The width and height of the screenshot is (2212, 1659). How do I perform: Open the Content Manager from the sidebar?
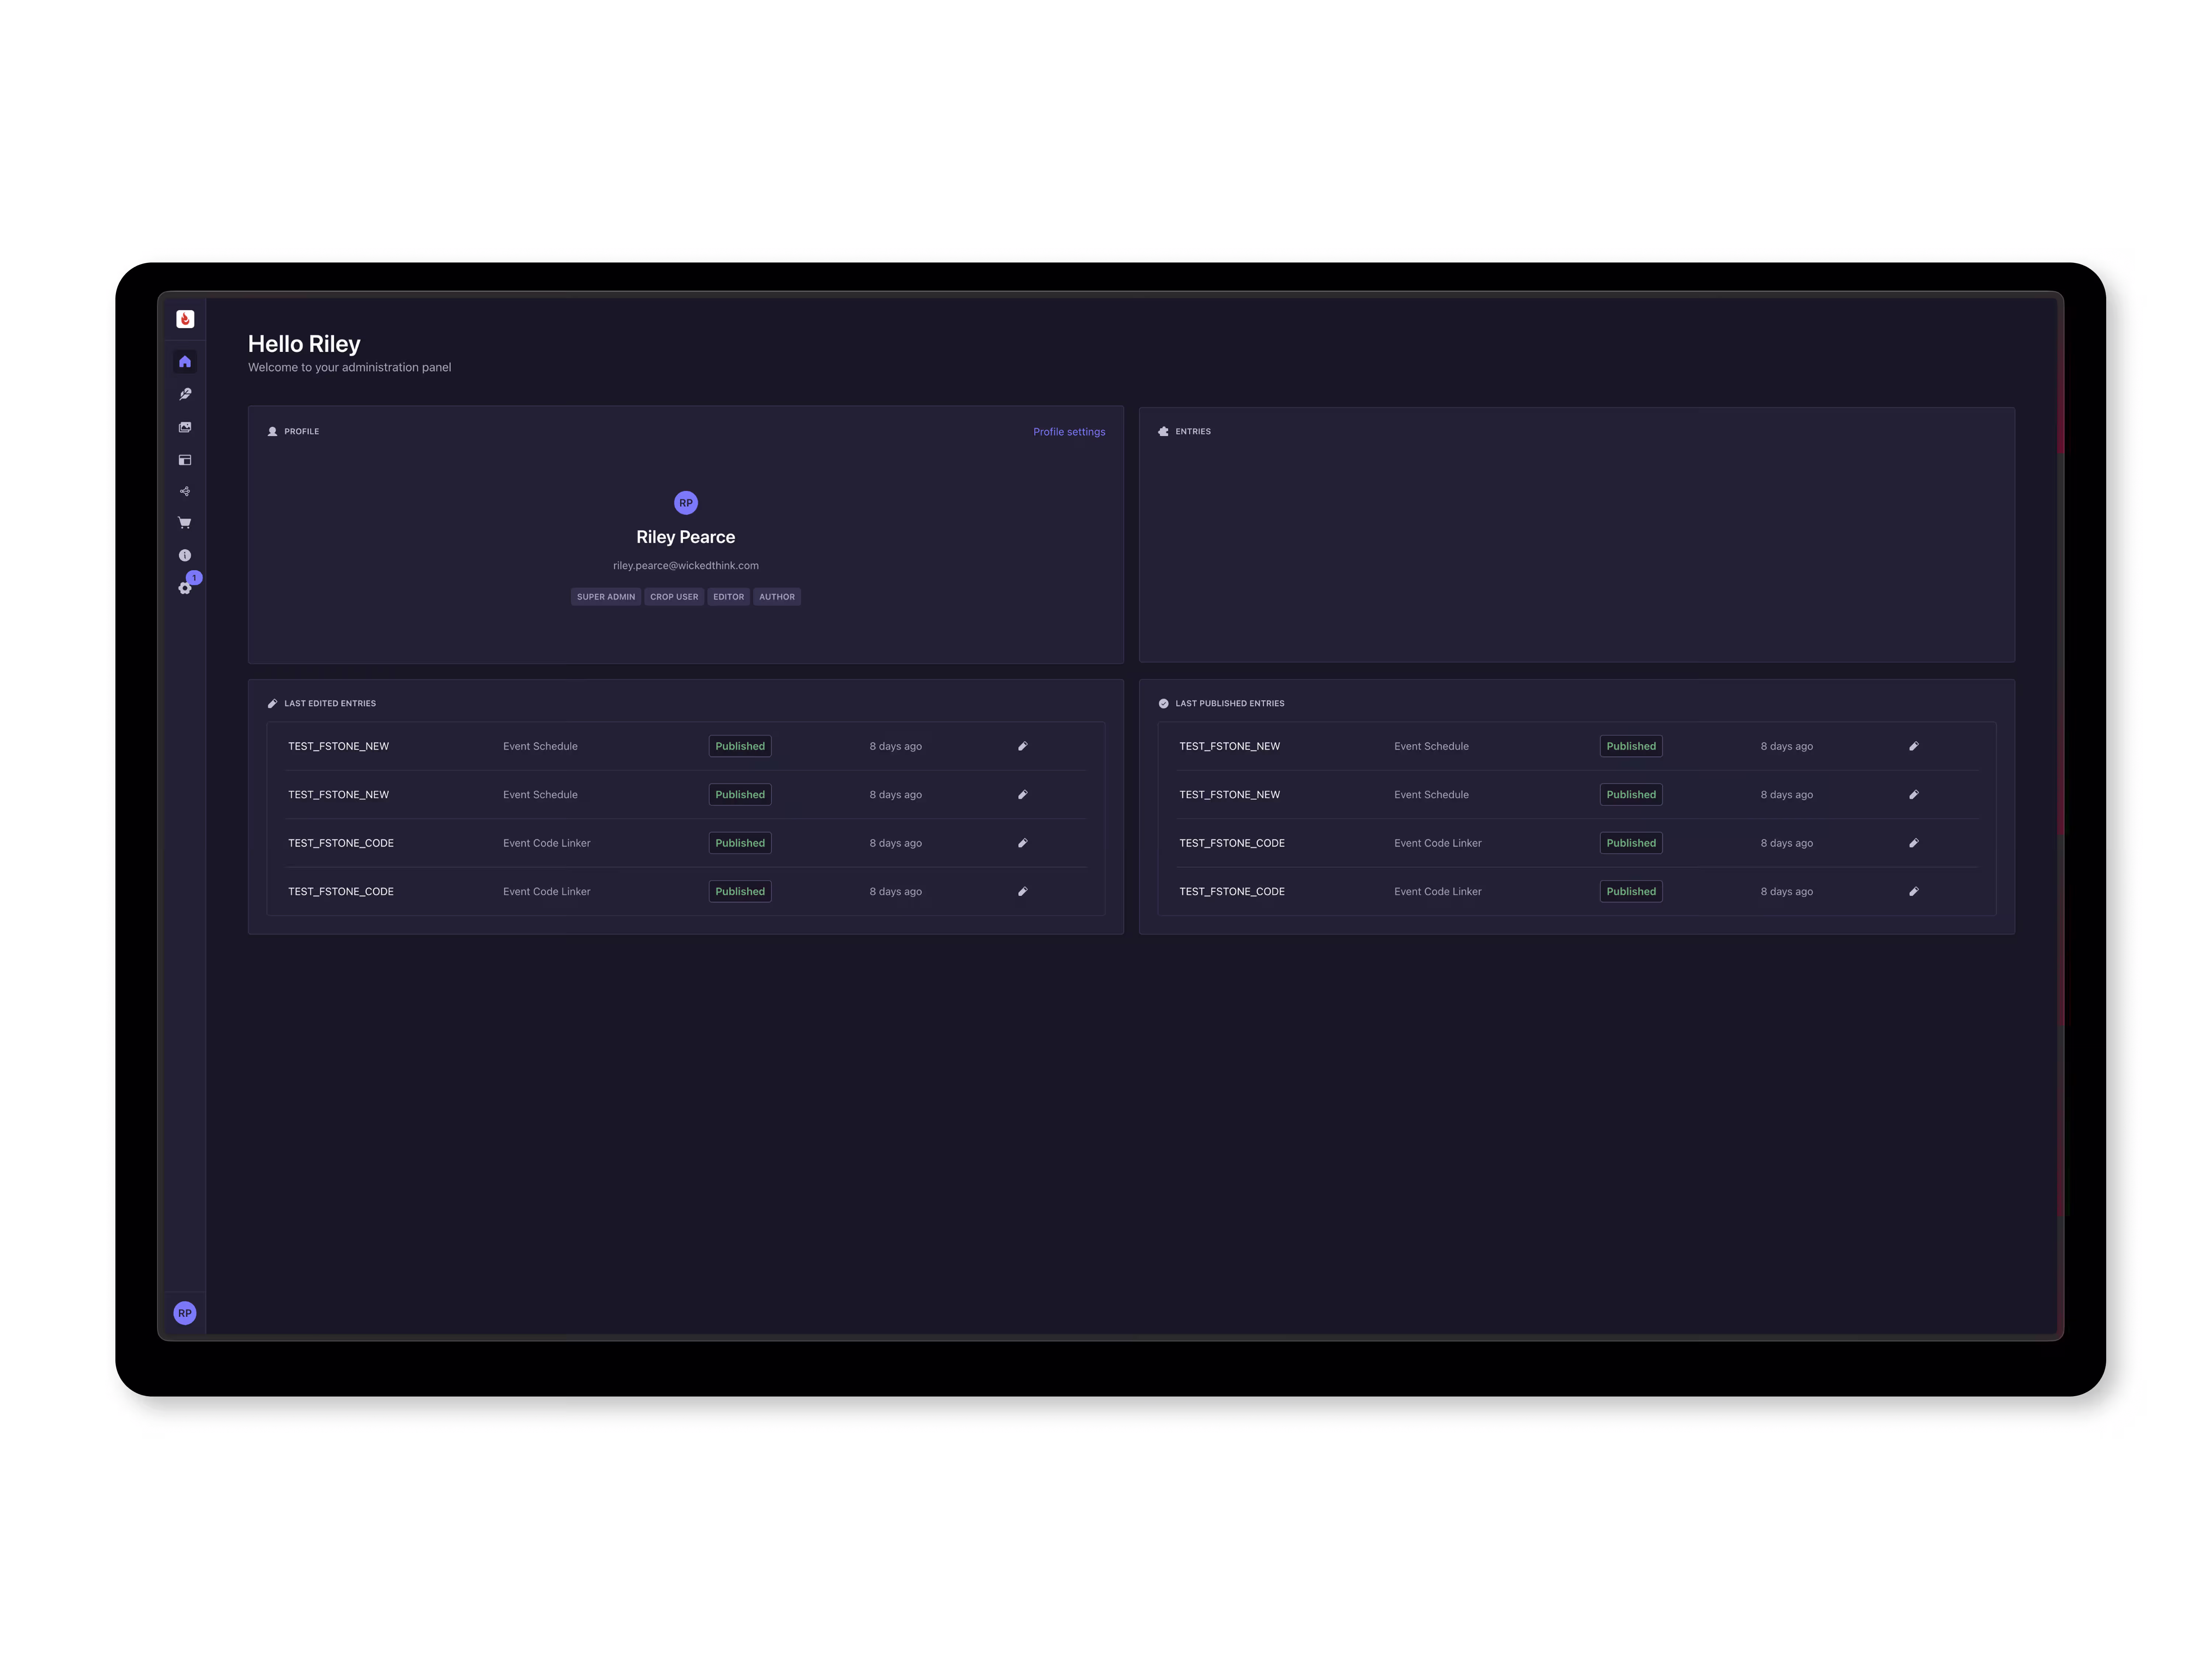click(x=185, y=393)
